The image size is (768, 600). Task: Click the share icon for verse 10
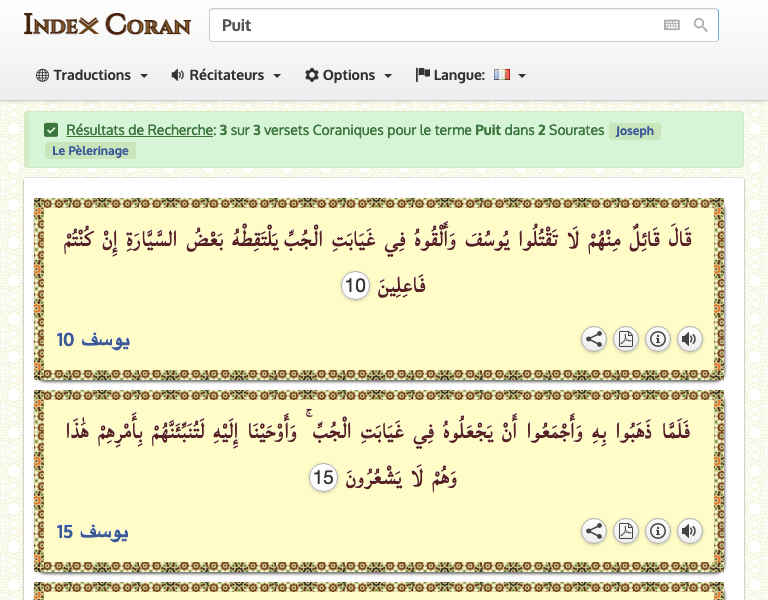click(594, 339)
